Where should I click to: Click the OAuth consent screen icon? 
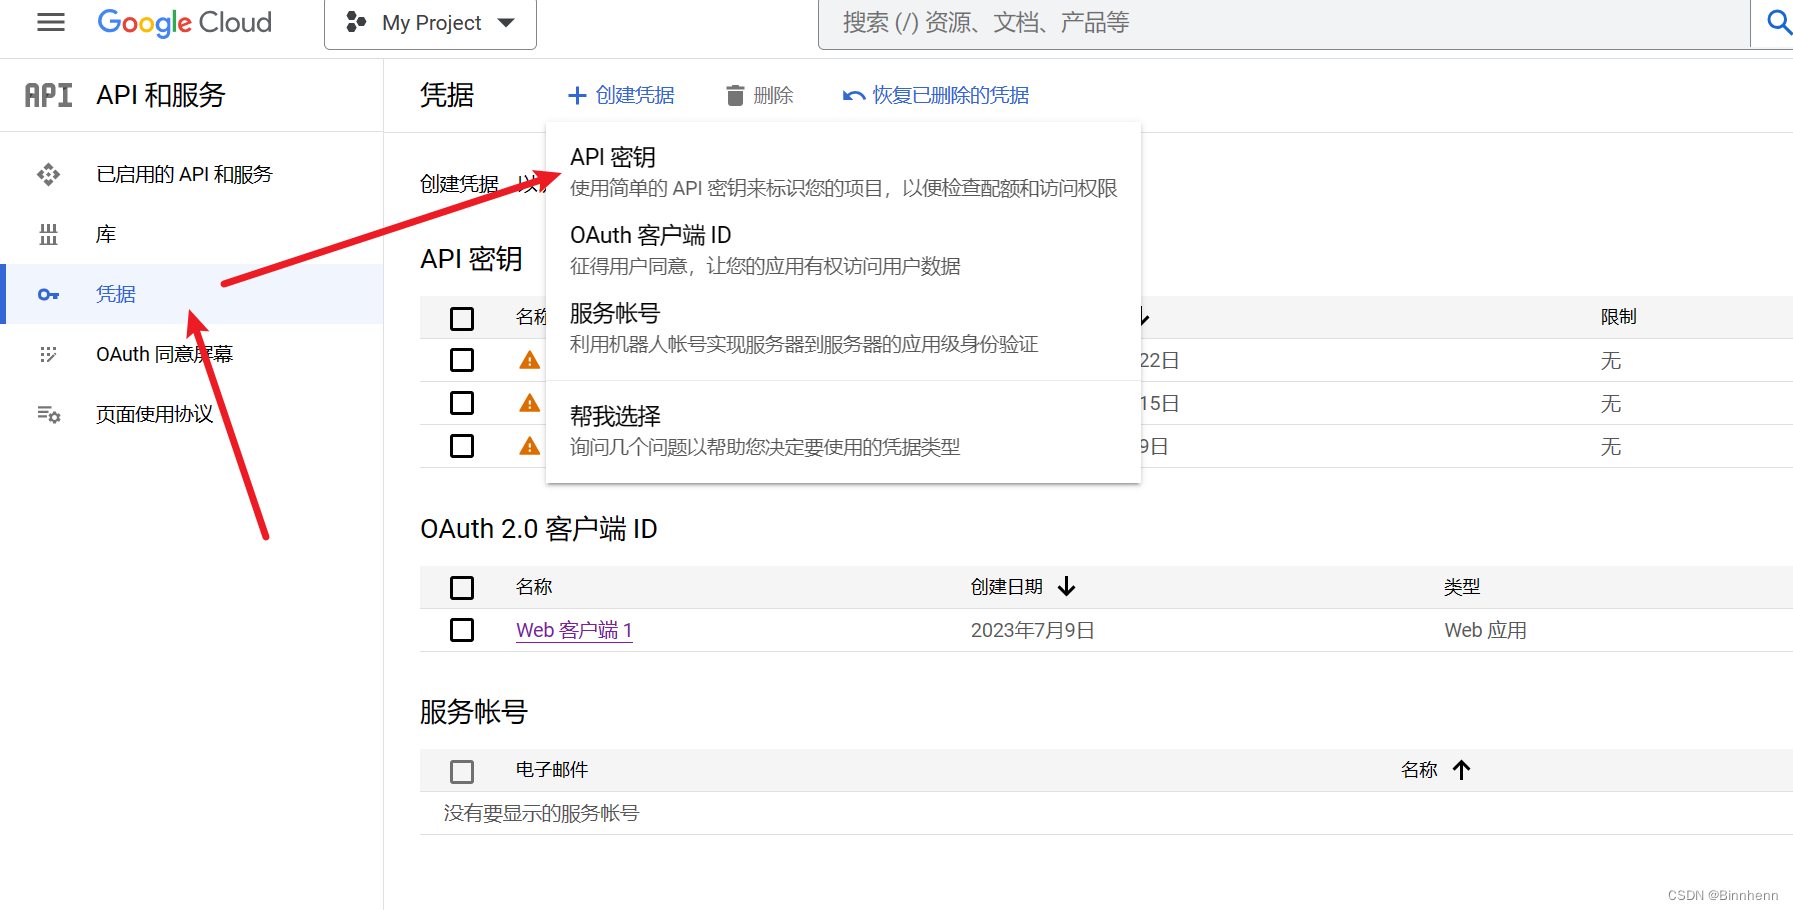click(x=48, y=354)
